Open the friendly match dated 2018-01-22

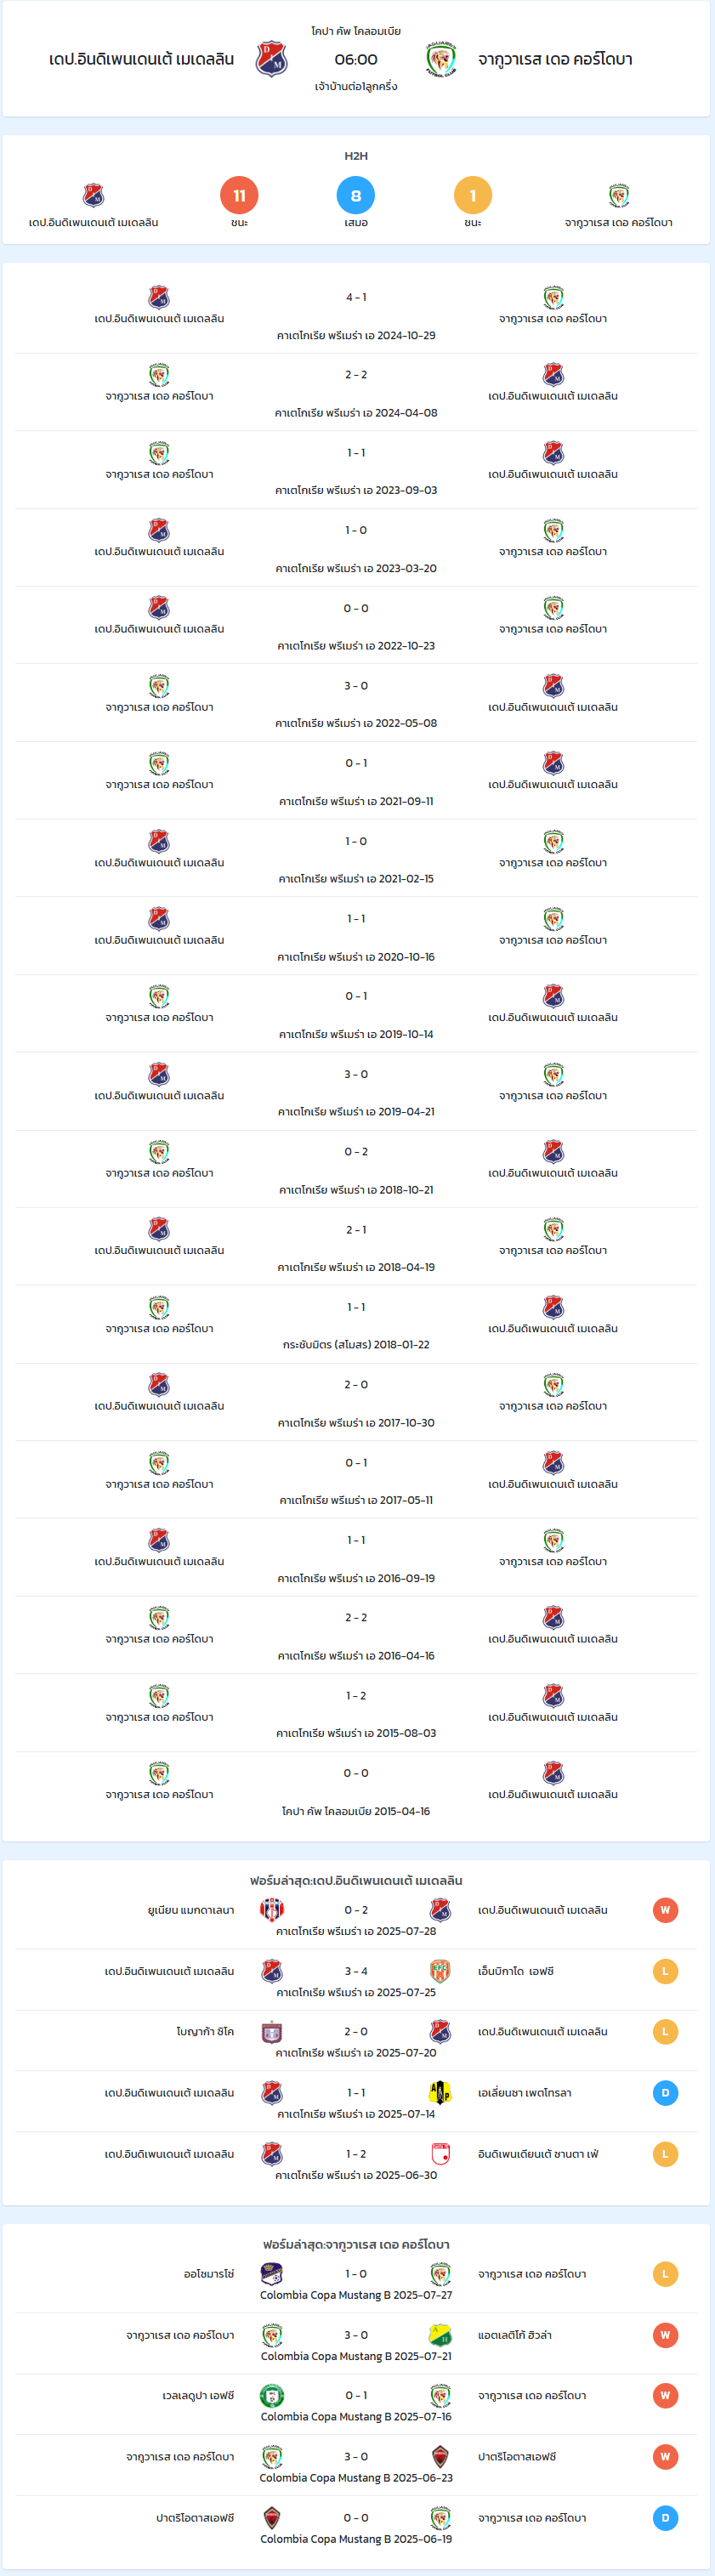pos(356,1324)
